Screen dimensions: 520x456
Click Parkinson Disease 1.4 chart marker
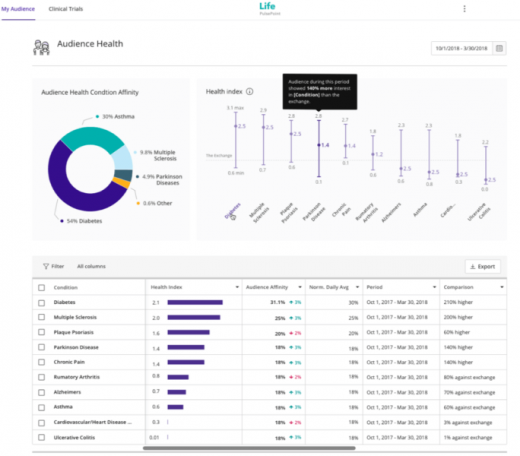point(319,145)
